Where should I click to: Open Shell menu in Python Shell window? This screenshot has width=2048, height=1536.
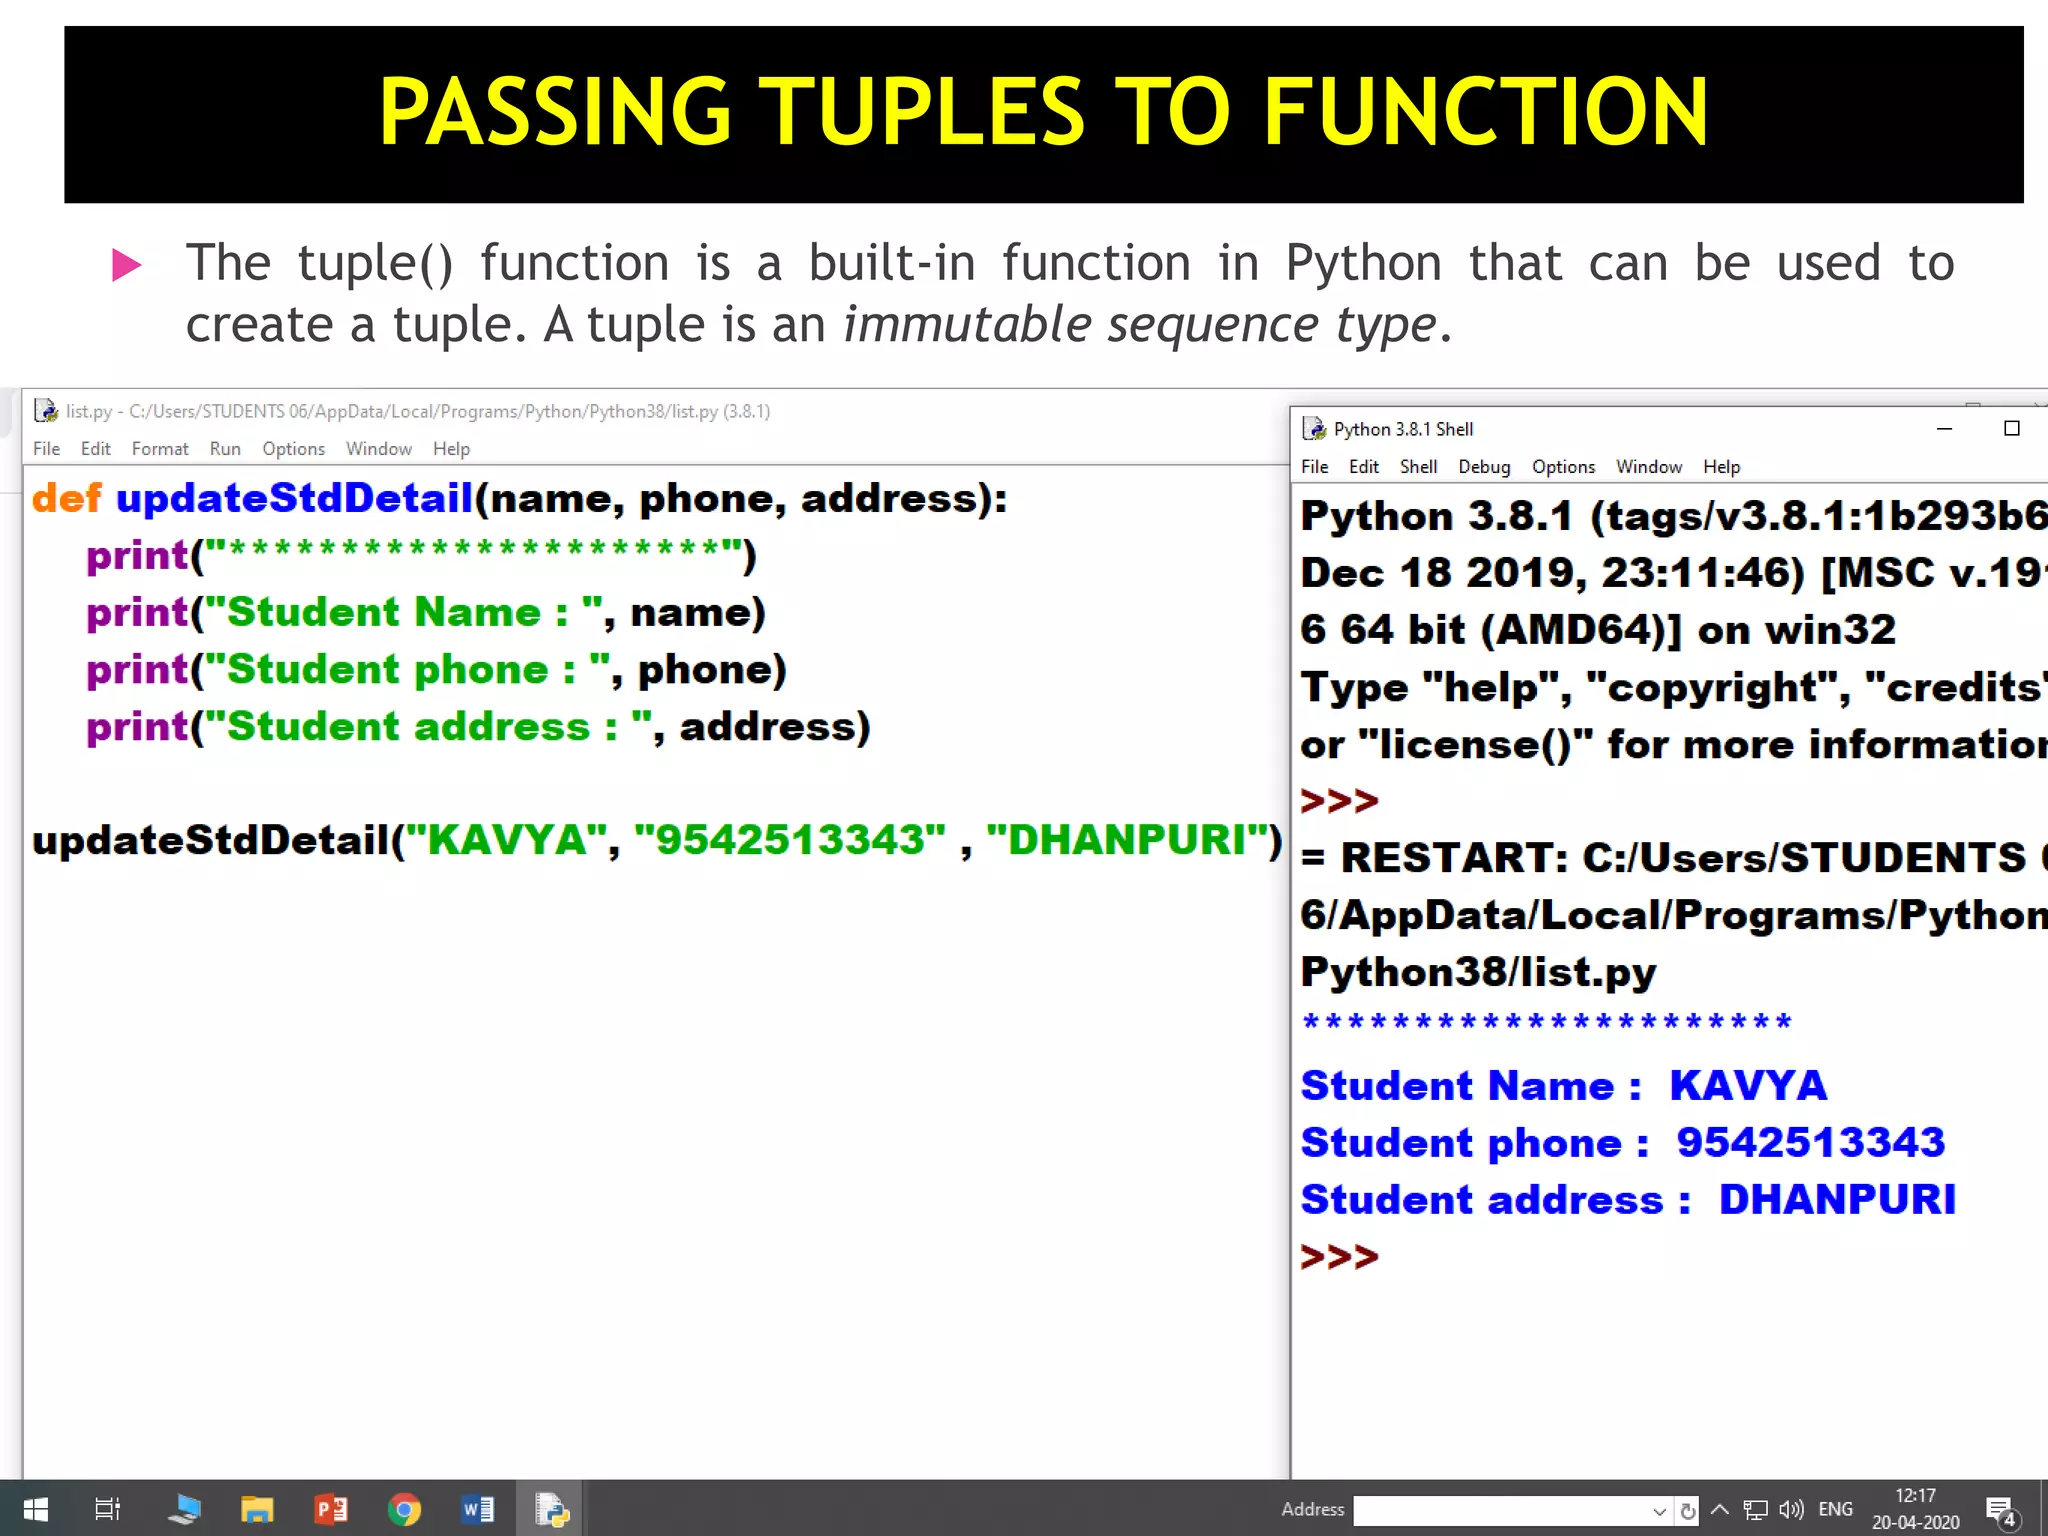tap(1418, 467)
